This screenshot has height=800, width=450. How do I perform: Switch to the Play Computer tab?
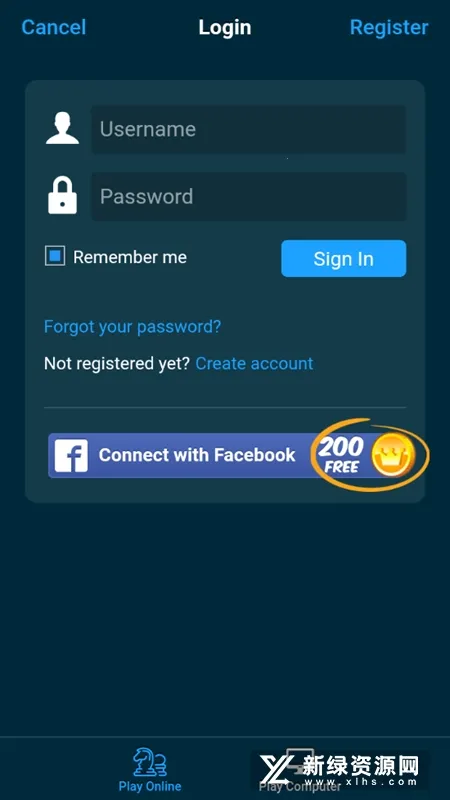point(300,769)
